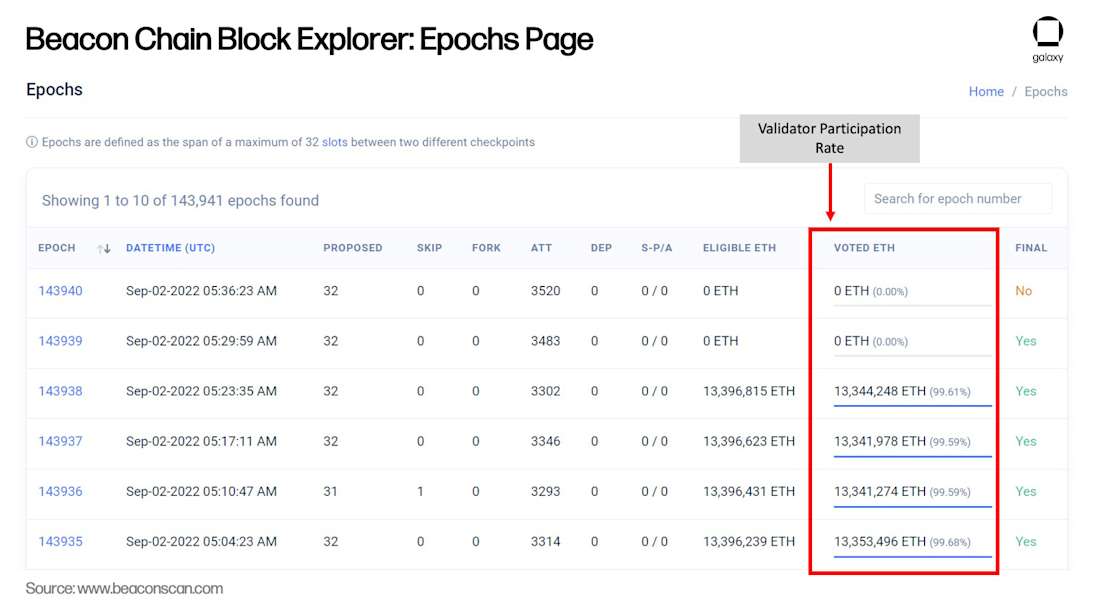The height and width of the screenshot is (615, 1100).
Task: Open epoch 143940 details
Action: (60, 291)
